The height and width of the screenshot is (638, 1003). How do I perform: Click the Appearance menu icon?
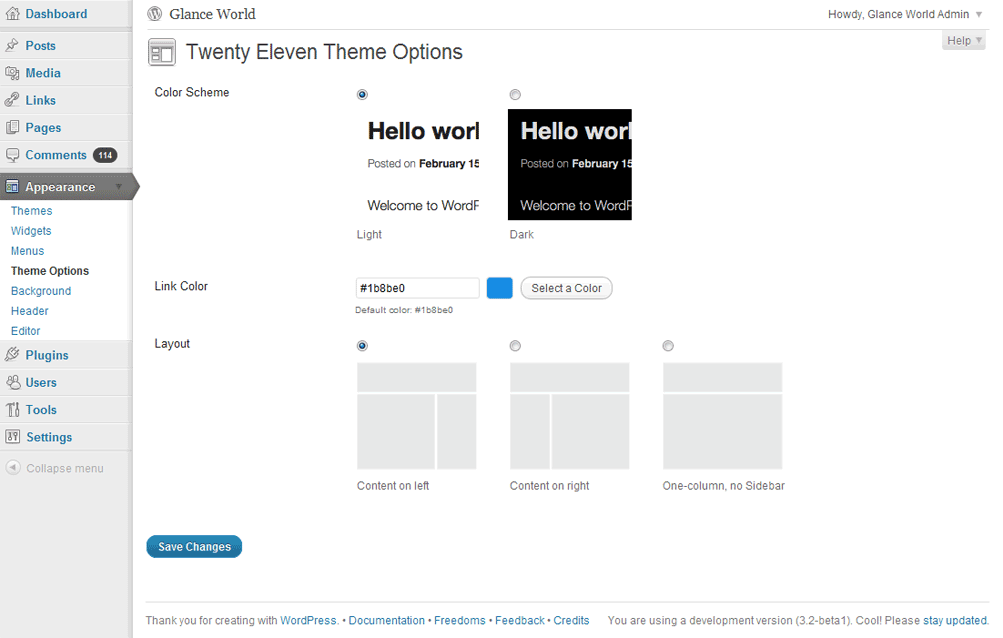pyautogui.click(x=12, y=187)
